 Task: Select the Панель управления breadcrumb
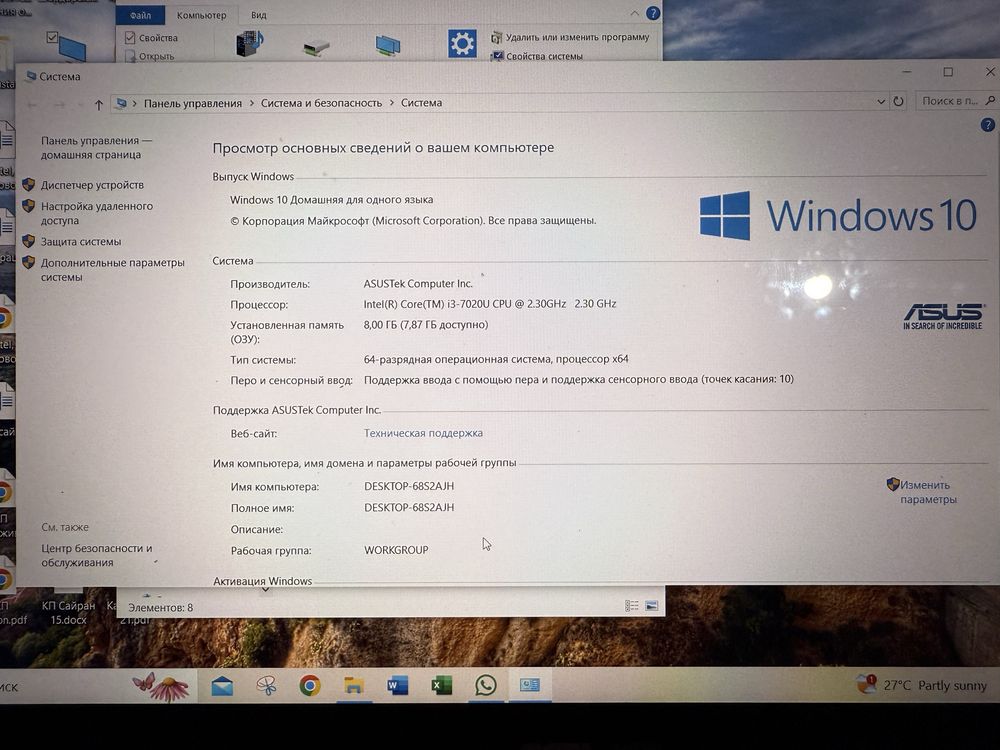(x=193, y=103)
